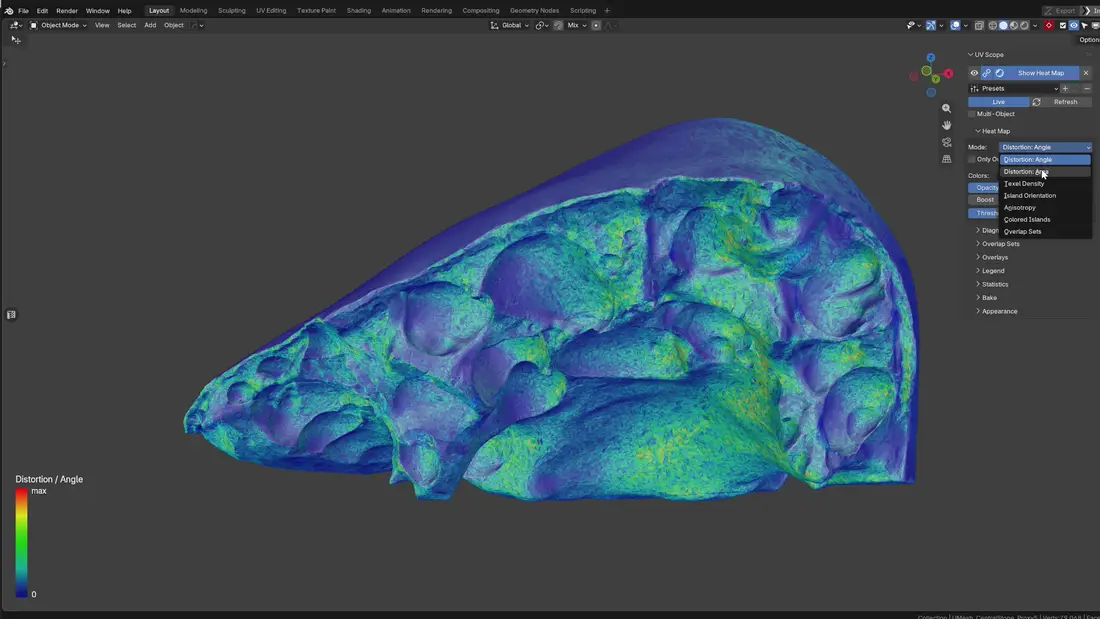Select wireframe viewport shading icon
The height and width of the screenshot is (619, 1100).
[x=993, y=25]
